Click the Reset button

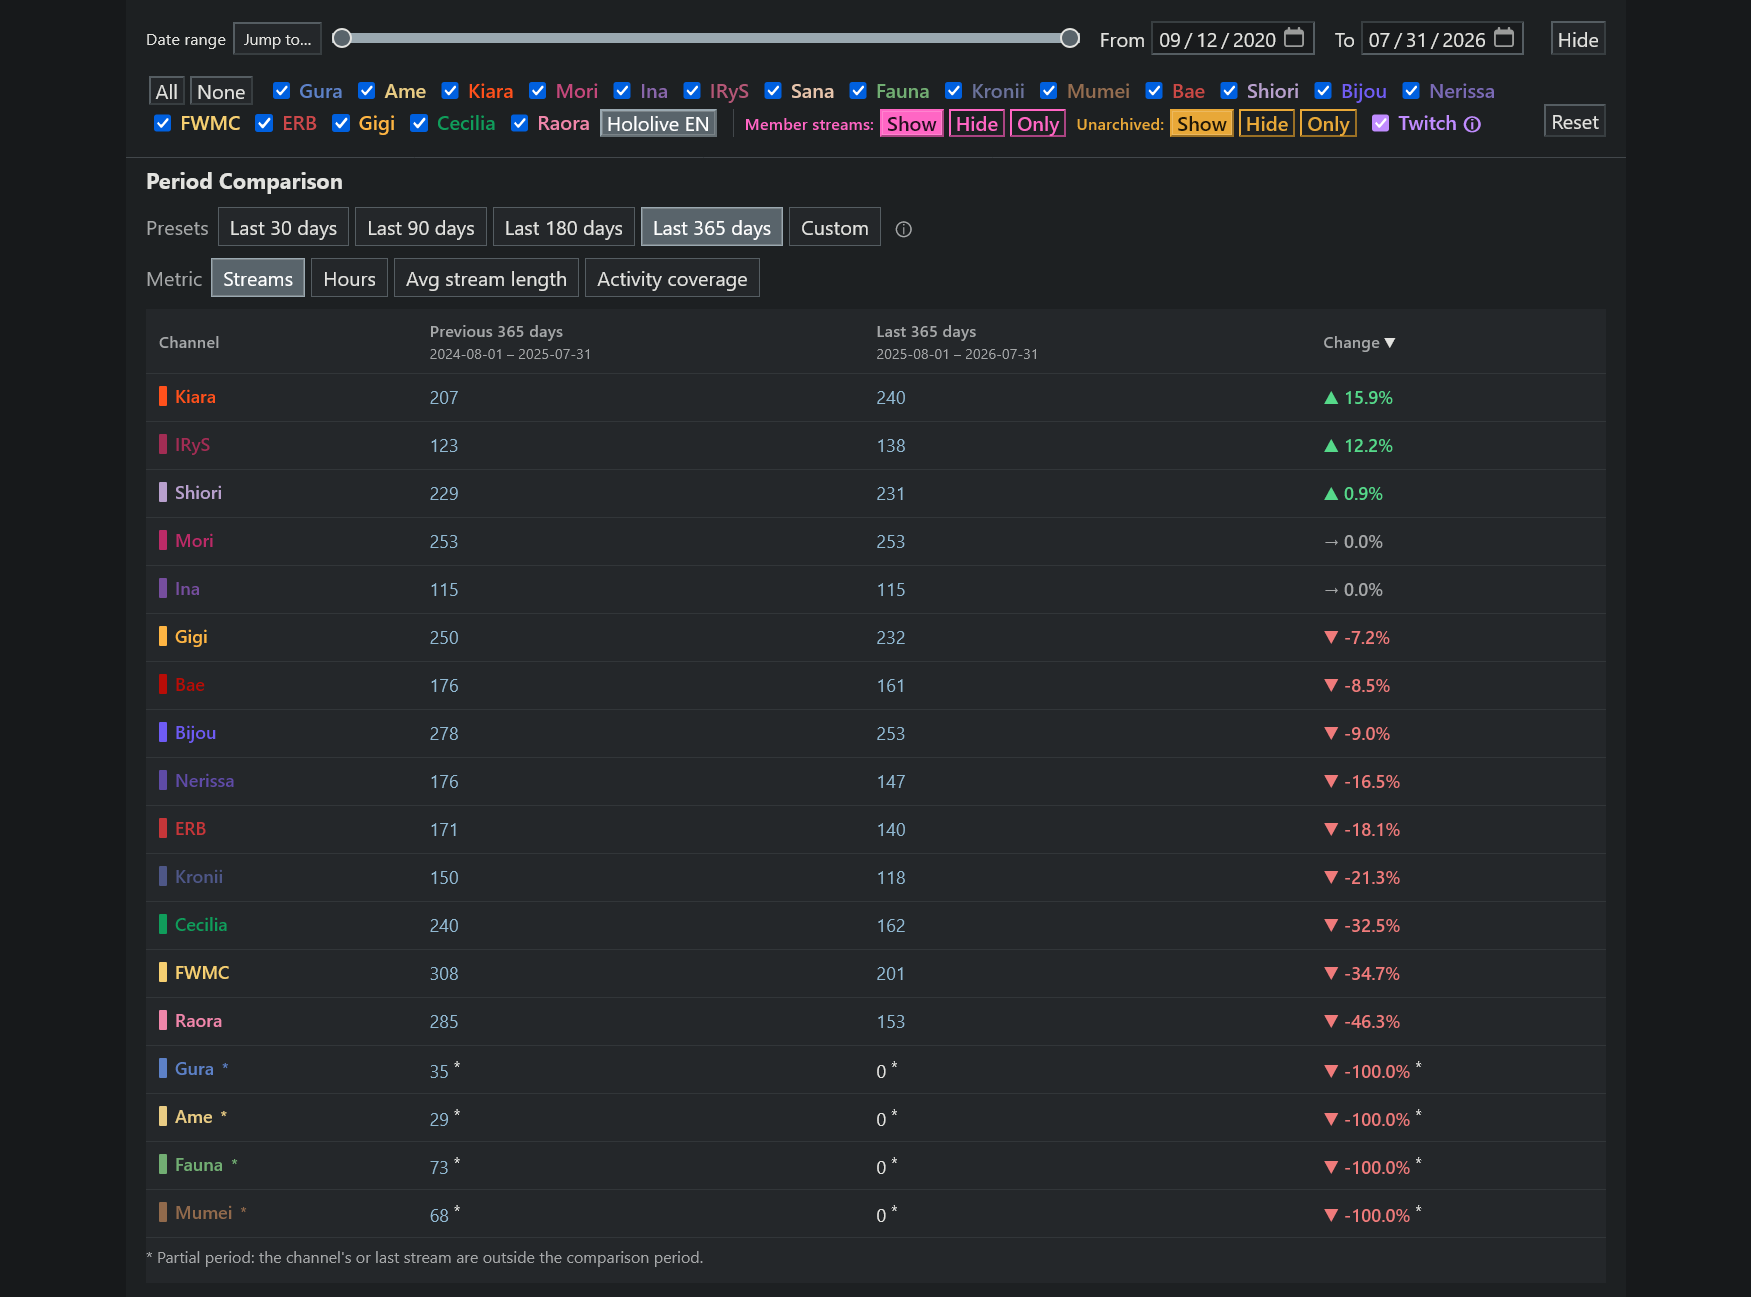pyautogui.click(x=1575, y=121)
